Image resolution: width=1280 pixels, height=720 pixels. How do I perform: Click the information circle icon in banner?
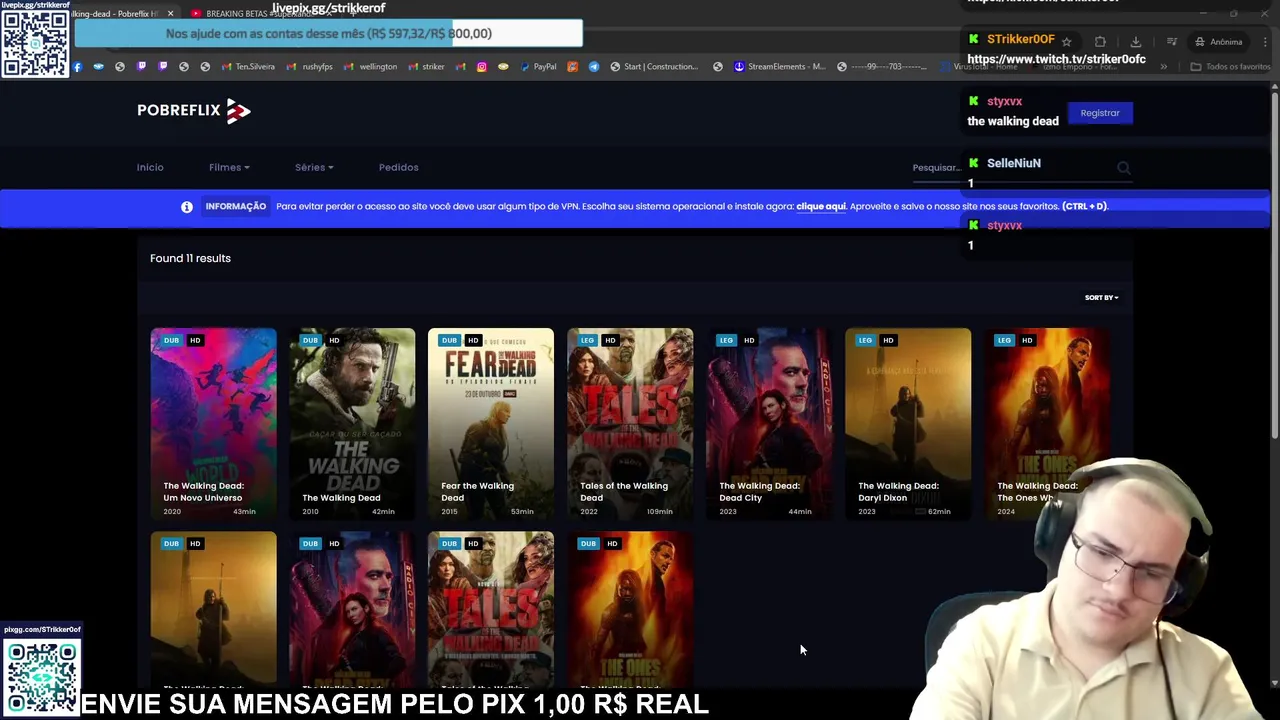pyautogui.click(x=186, y=207)
